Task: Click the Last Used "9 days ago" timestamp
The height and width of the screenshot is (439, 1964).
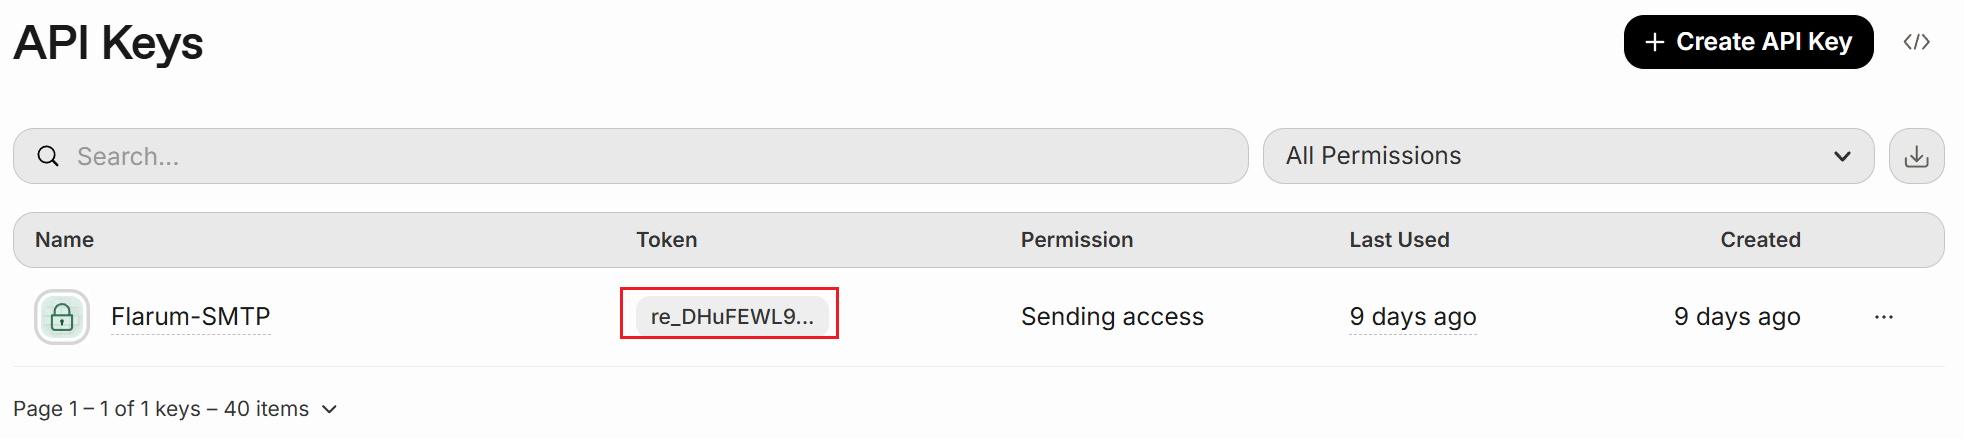Action: pyautogui.click(x=1412, y=317)
